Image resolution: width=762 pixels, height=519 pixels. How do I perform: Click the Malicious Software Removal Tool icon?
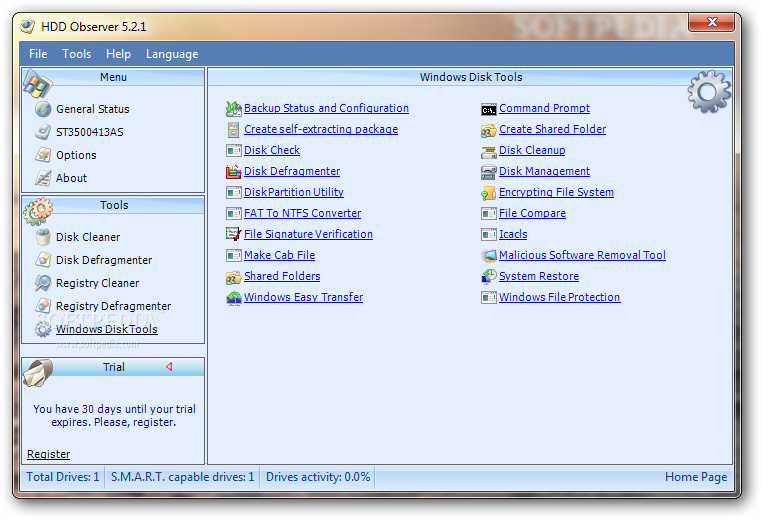489,255
